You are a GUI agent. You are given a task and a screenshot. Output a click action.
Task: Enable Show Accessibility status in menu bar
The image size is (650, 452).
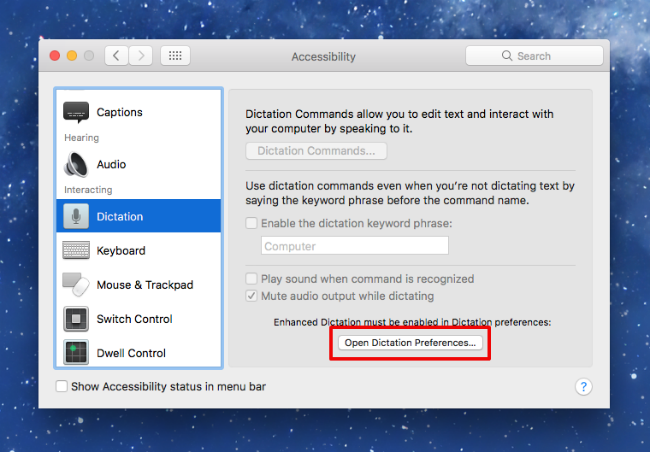(61, 386)
